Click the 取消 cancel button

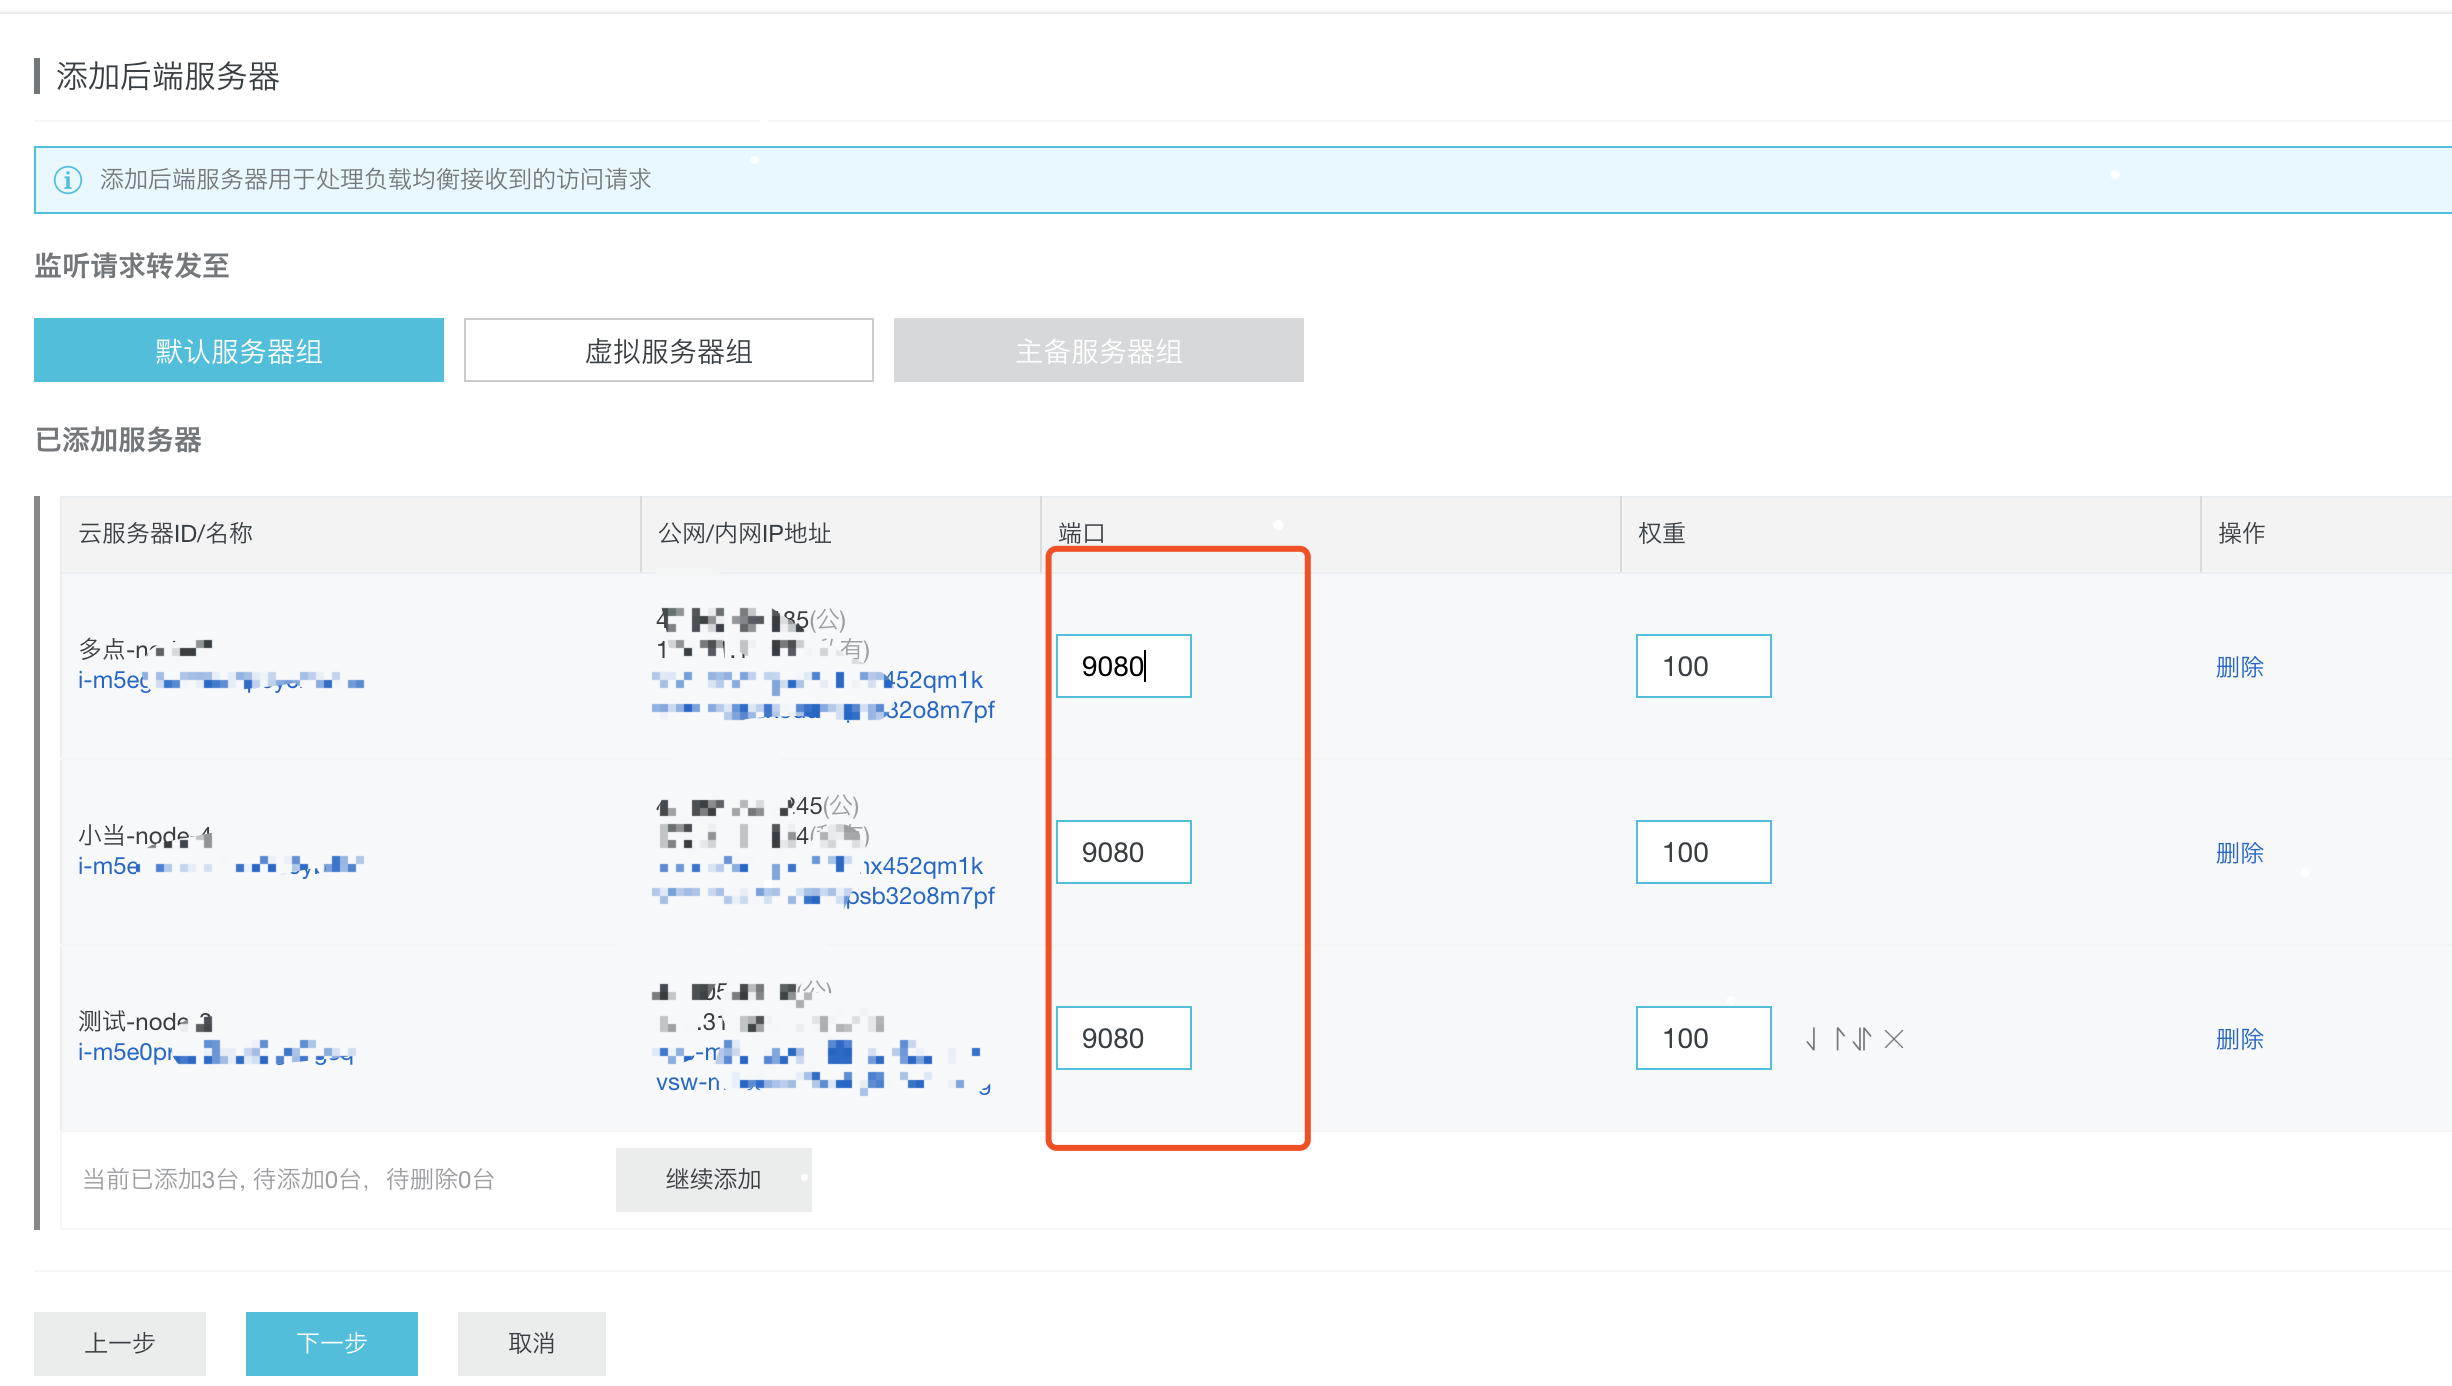[x=531, y=1343]
